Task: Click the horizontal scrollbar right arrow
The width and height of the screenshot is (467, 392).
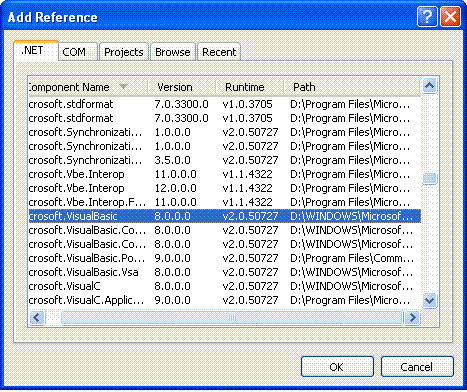Action: [x=412, y=317]
